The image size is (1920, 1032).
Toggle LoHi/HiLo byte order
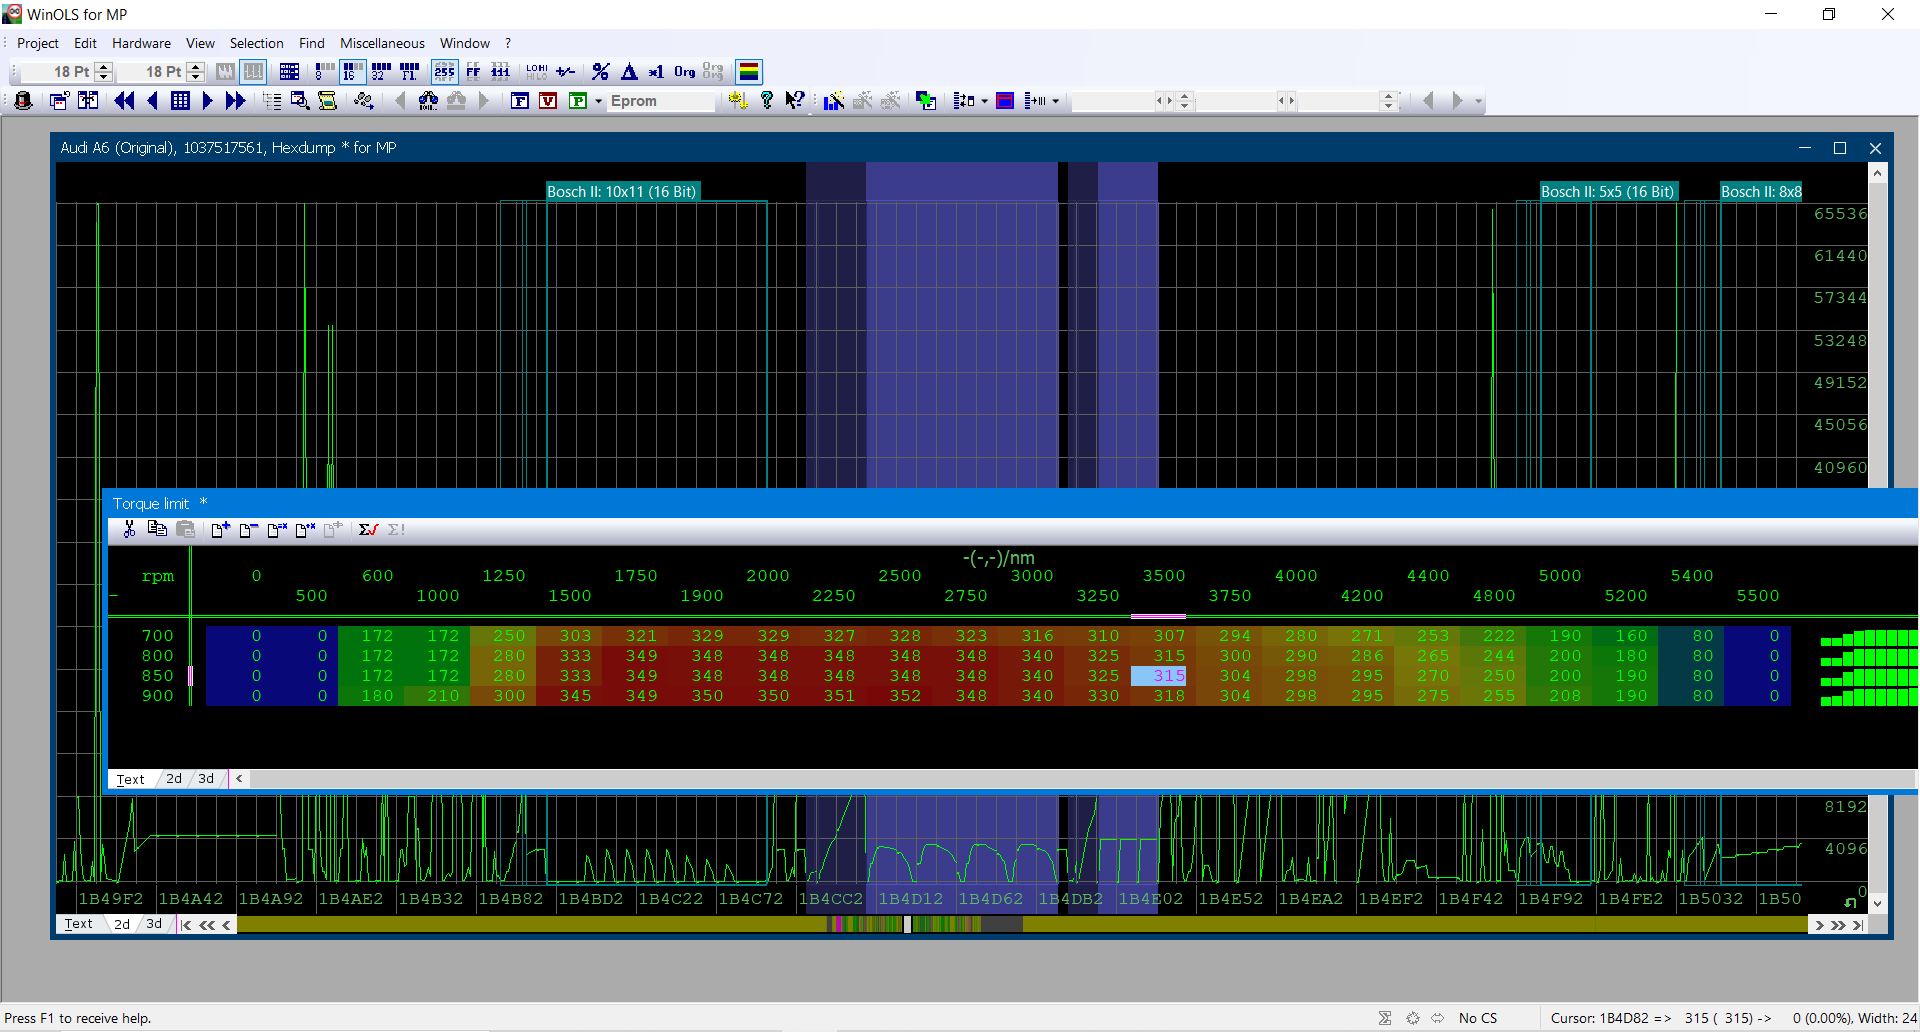[x=536, y=71]
